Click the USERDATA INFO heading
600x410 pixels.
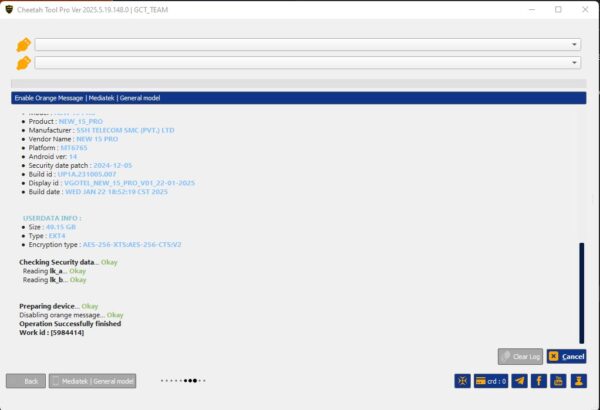point(52,218)
